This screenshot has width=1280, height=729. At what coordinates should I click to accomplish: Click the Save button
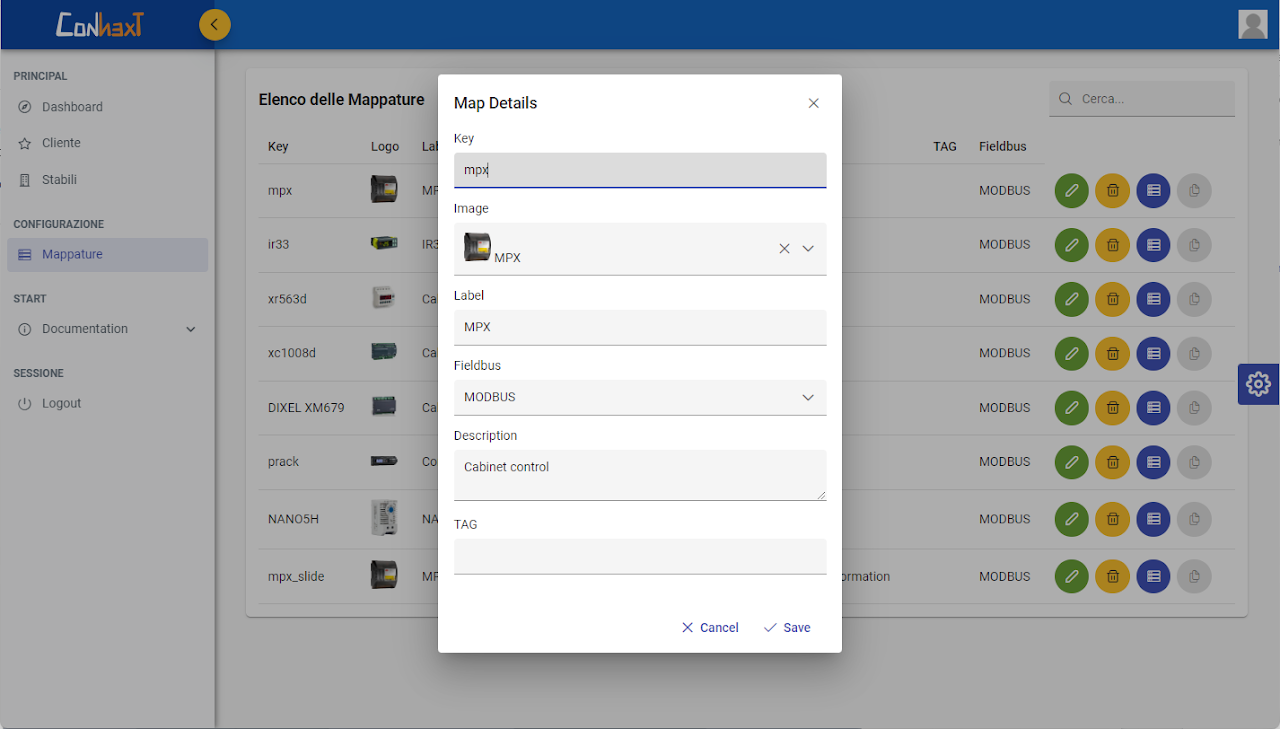[x=787, y=628]
